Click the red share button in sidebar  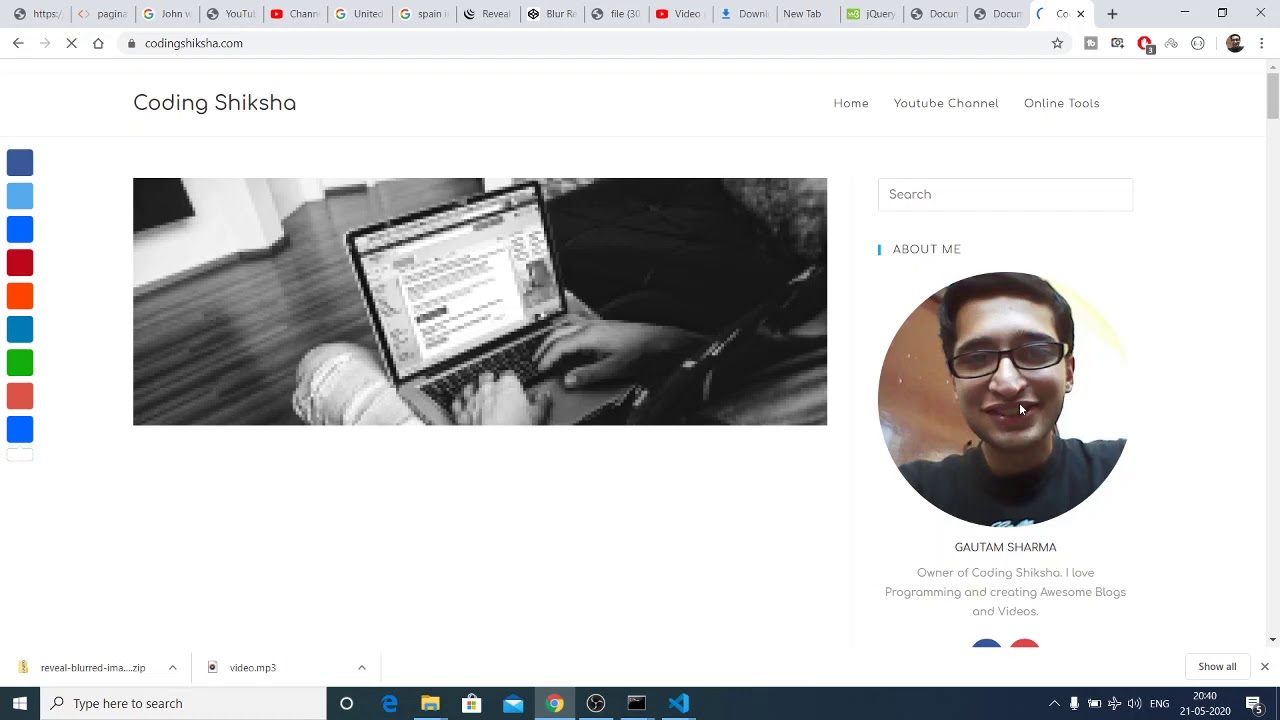click(20, 263)
